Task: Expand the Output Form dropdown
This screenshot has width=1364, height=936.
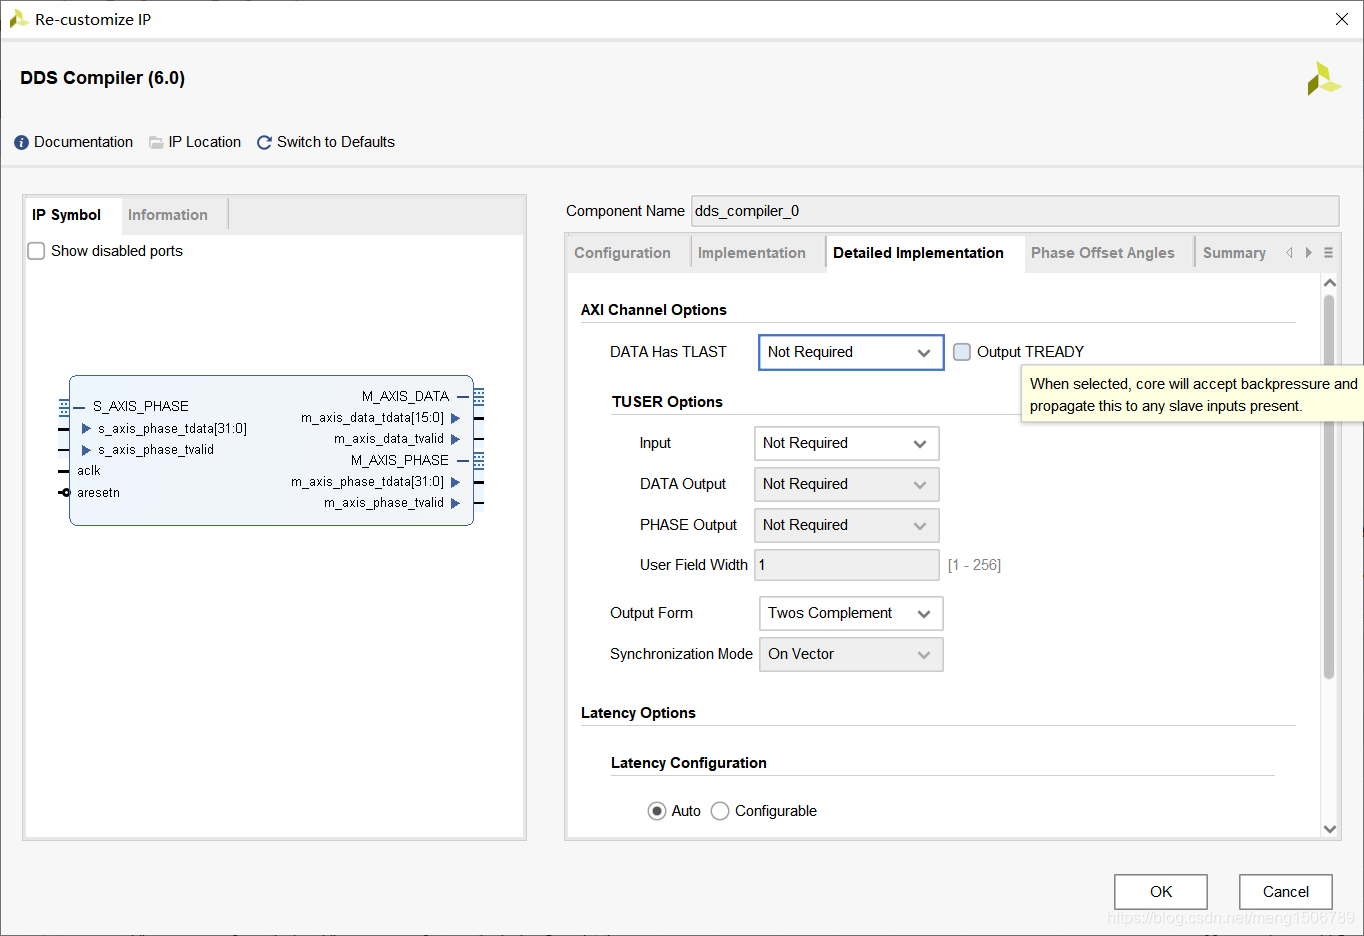Action: (x=850, y=613)
